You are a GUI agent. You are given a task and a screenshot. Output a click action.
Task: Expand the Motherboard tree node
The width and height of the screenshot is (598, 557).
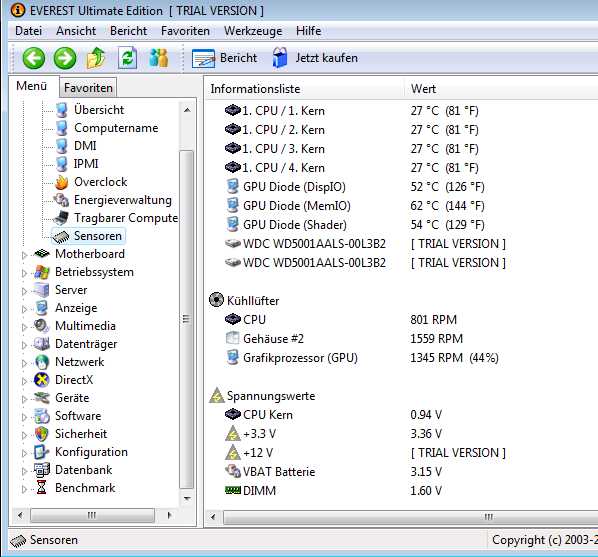tap(24, 255)
